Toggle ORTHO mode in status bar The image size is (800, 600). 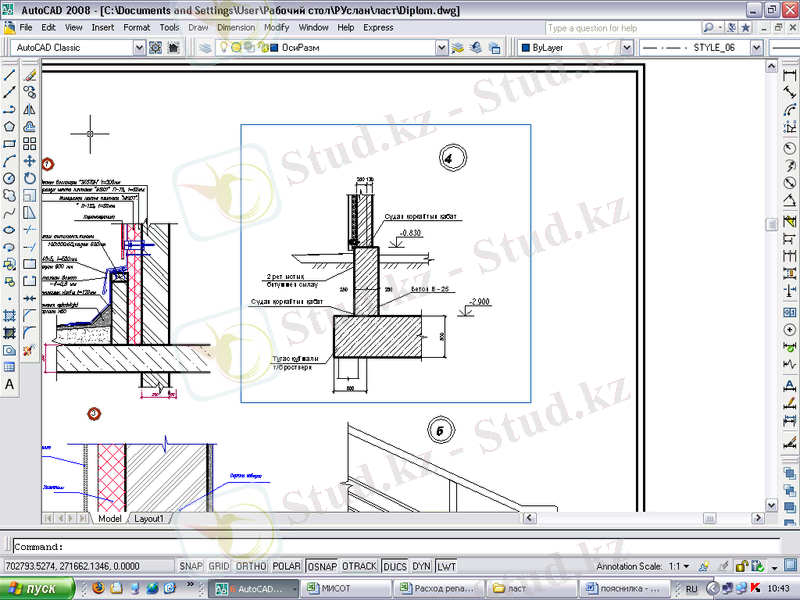point(250,566)
